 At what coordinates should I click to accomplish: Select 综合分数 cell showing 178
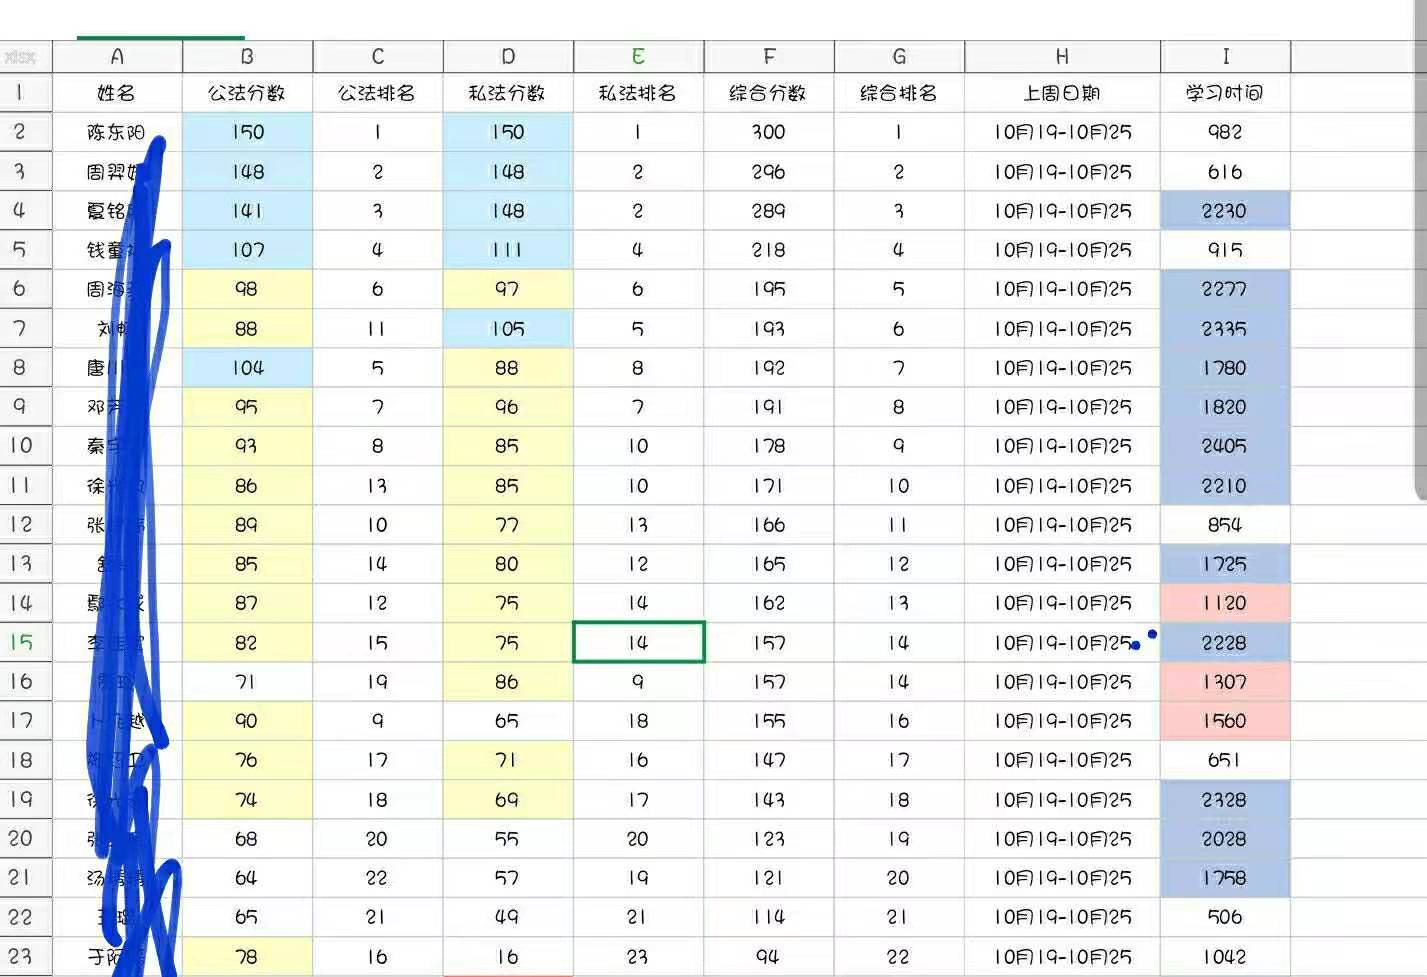pyautogui.click(x=769, y=446)
